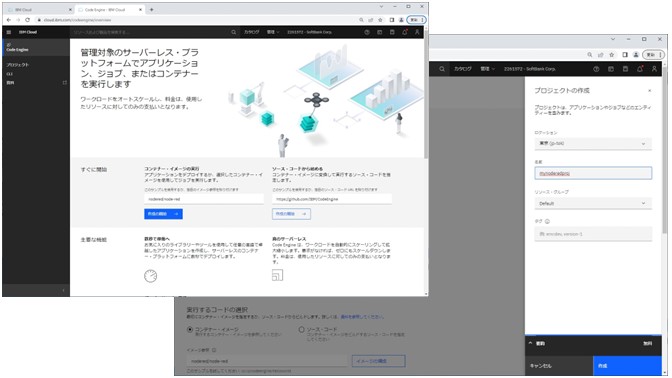Open Chrome update menu in front window
The image size is (672, 378).
416,20
